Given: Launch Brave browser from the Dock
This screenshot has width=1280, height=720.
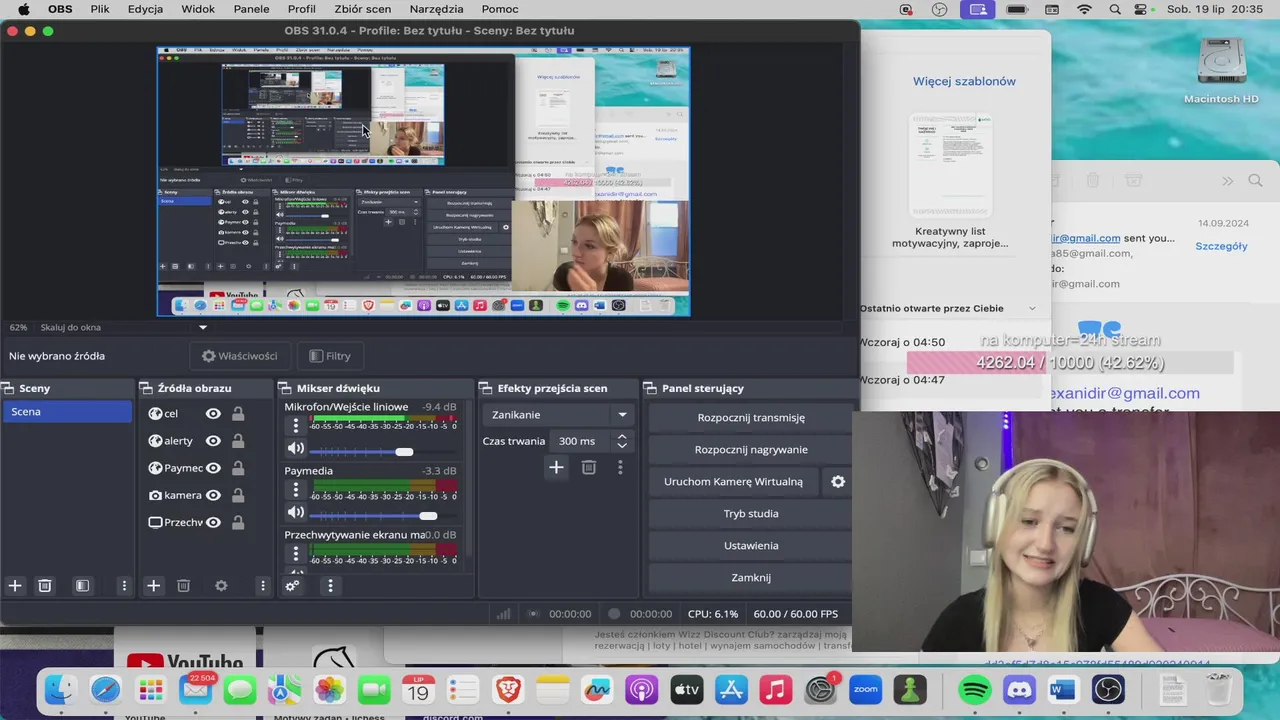Looking at the screenshot, I should coord(508,690).
